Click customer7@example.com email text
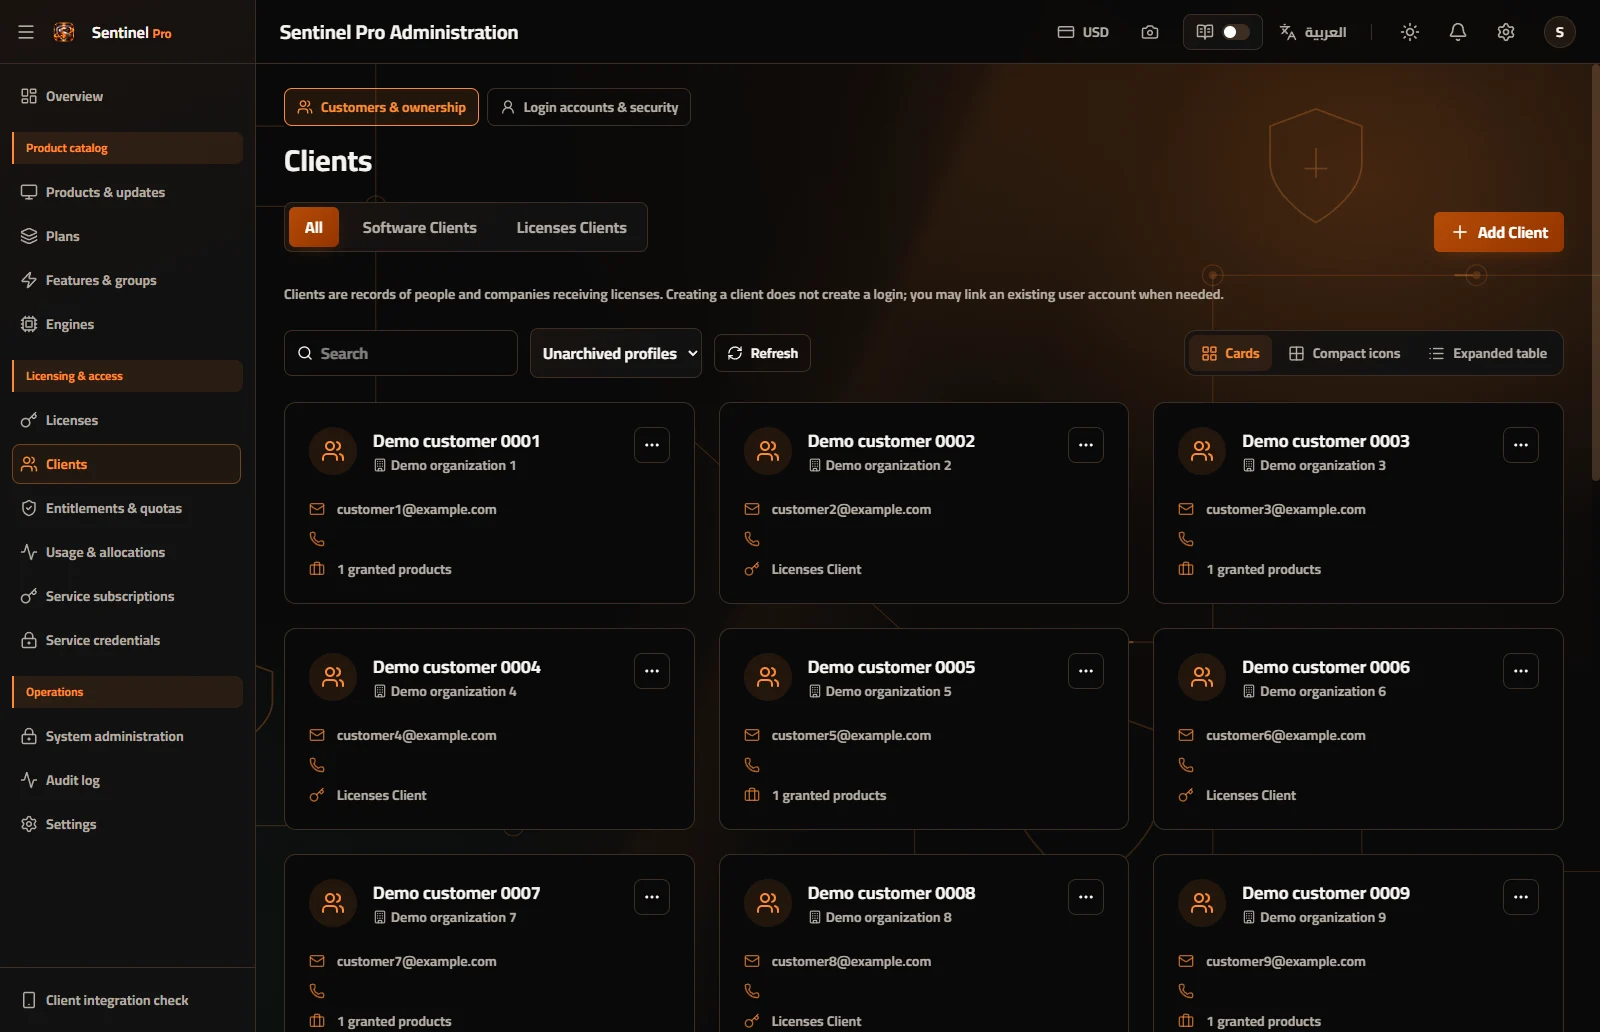 point(416,961)
